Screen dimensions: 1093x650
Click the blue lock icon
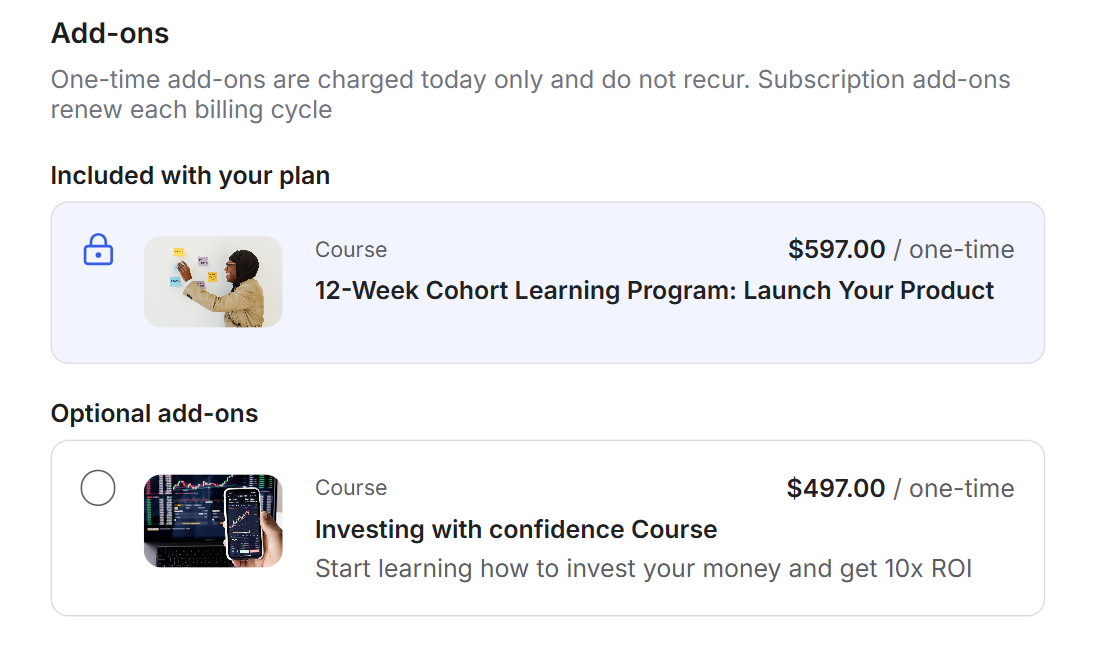(98, 250)
